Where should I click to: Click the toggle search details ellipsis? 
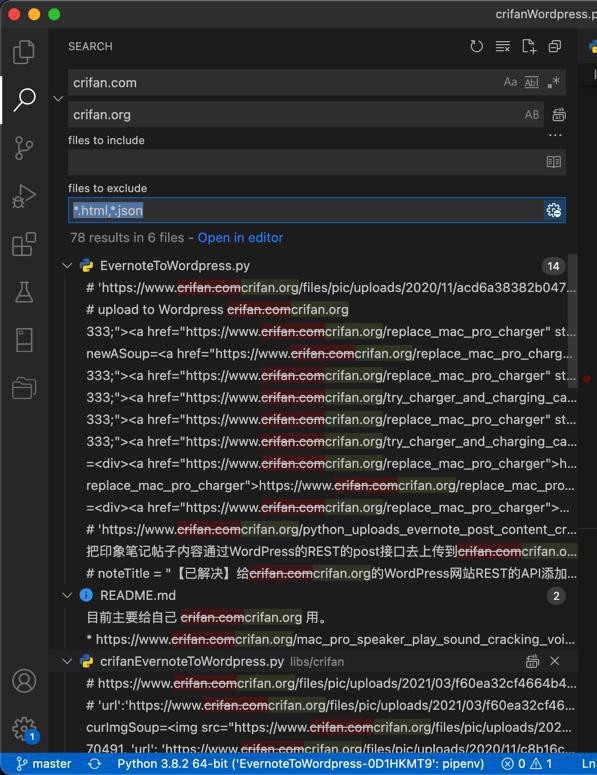point(555,134)
